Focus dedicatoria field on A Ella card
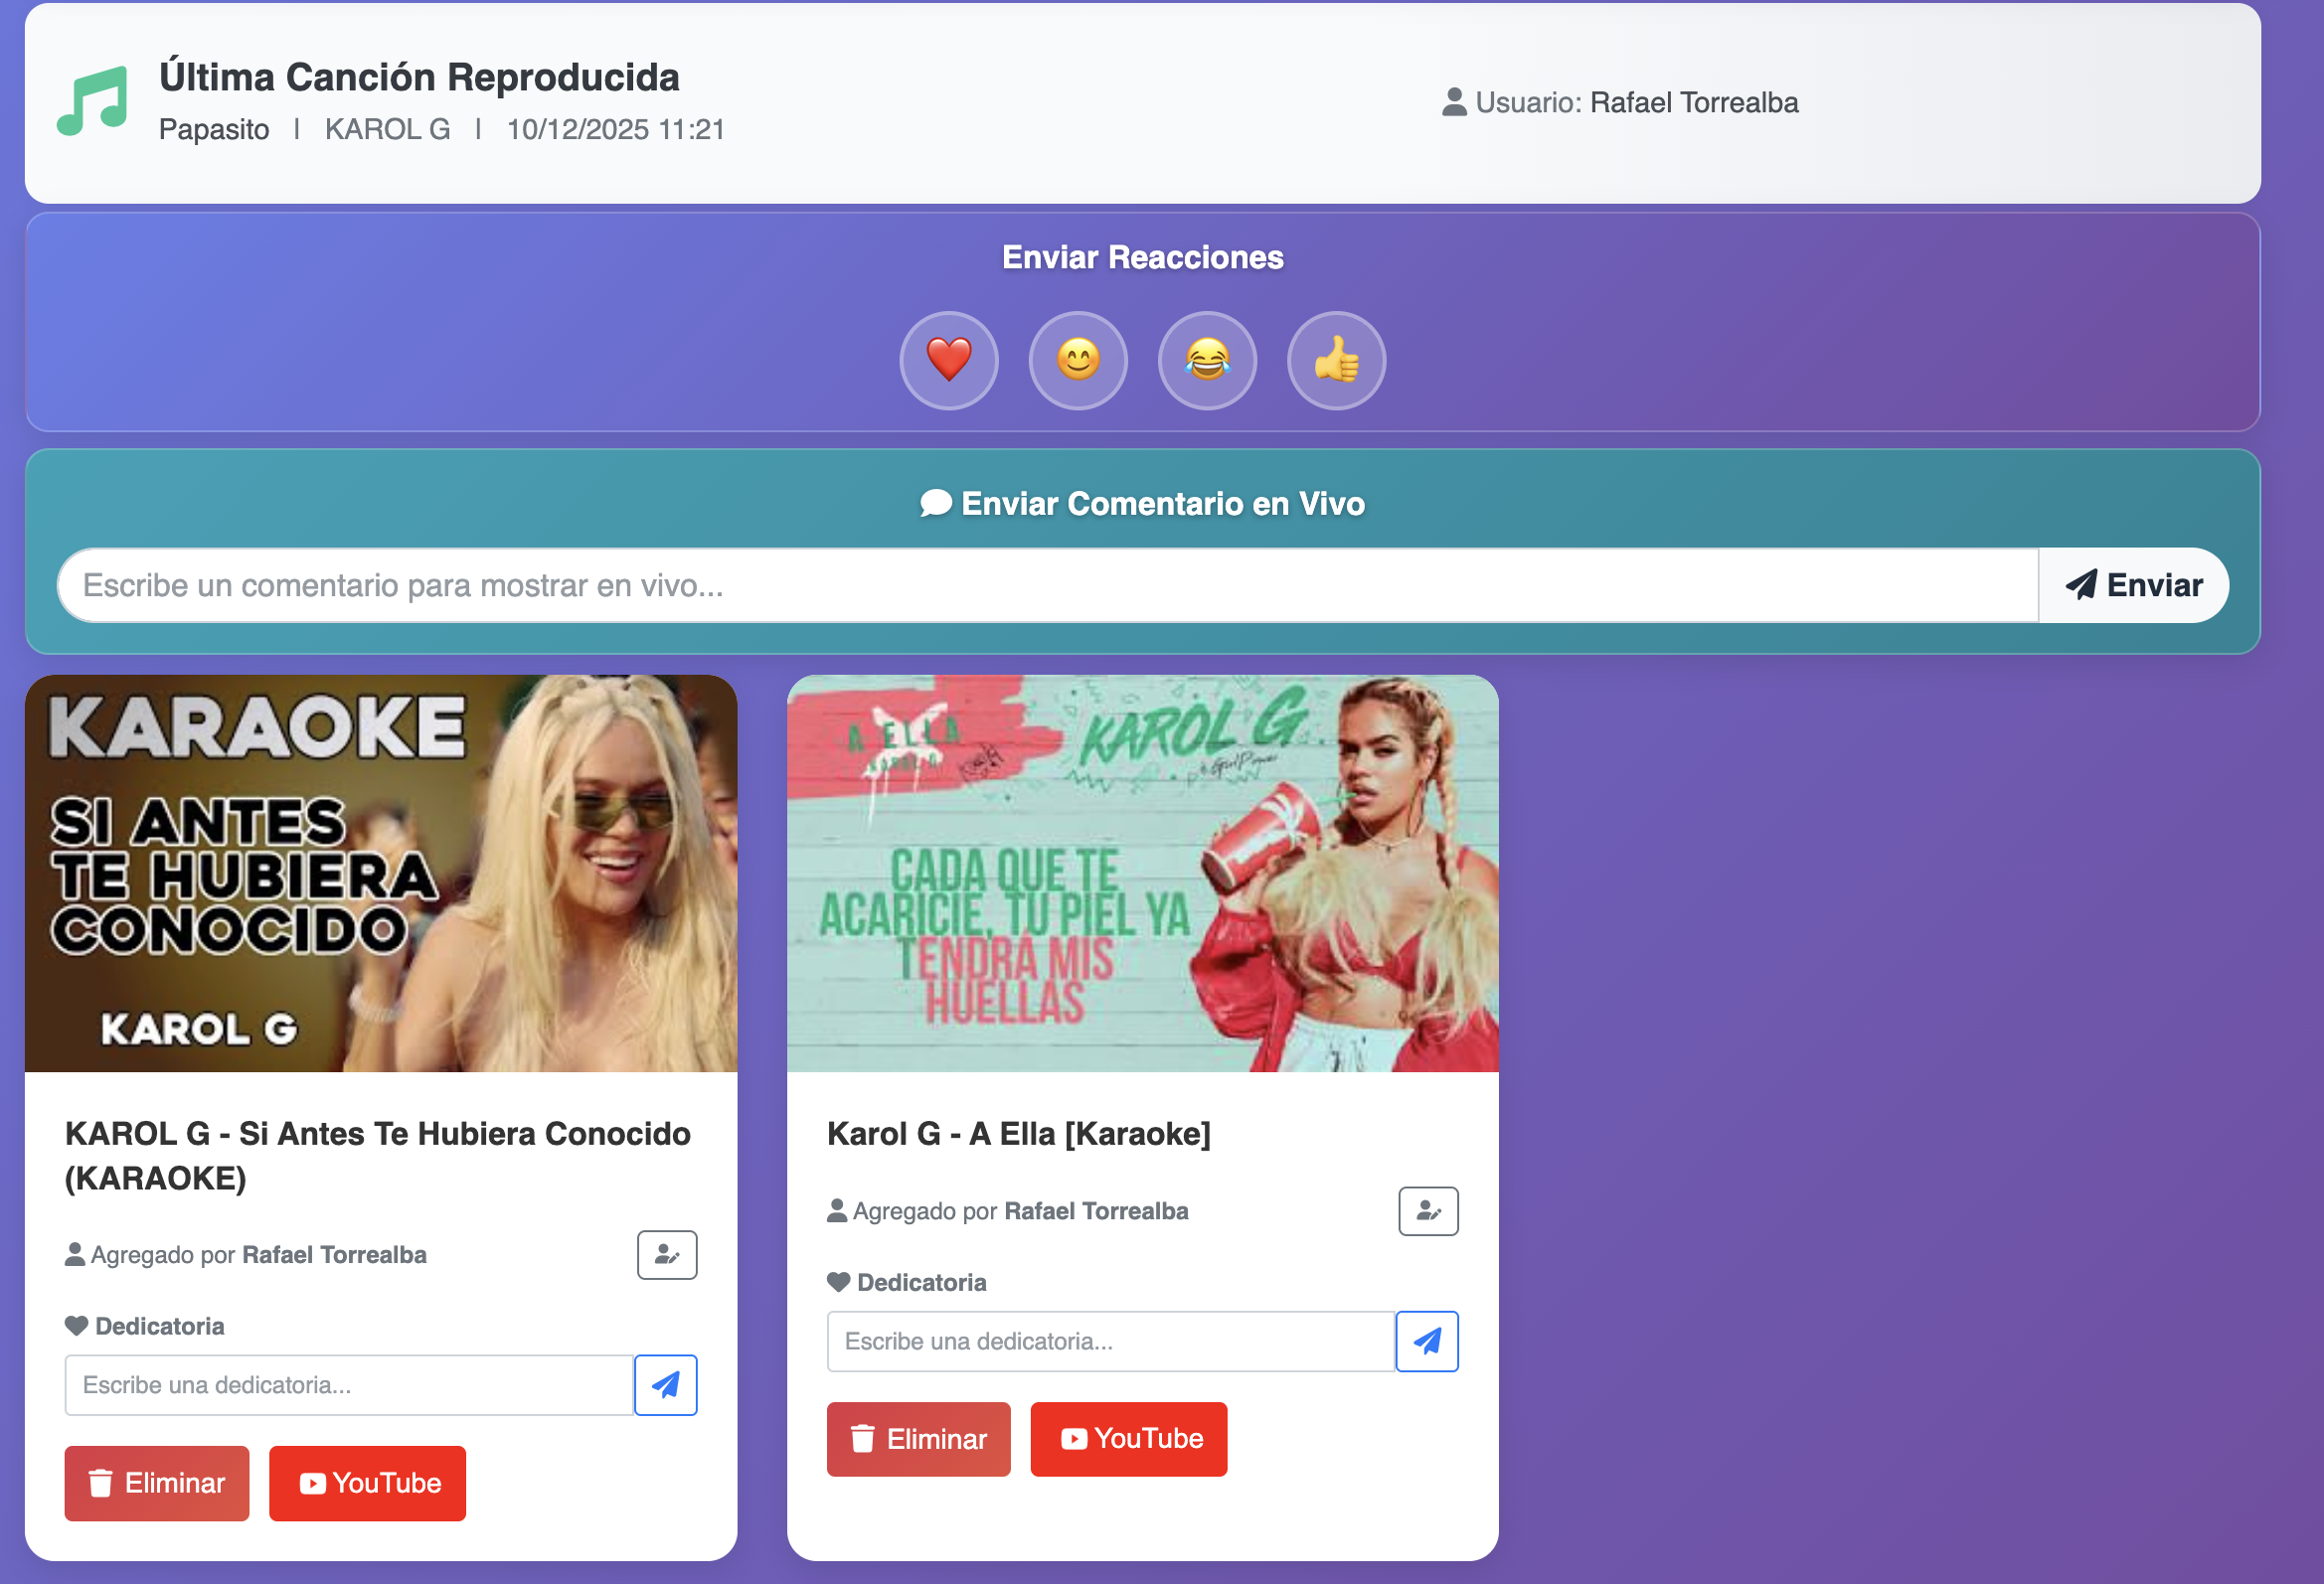The image size is (2324, 1584). pos(1111,1340)
